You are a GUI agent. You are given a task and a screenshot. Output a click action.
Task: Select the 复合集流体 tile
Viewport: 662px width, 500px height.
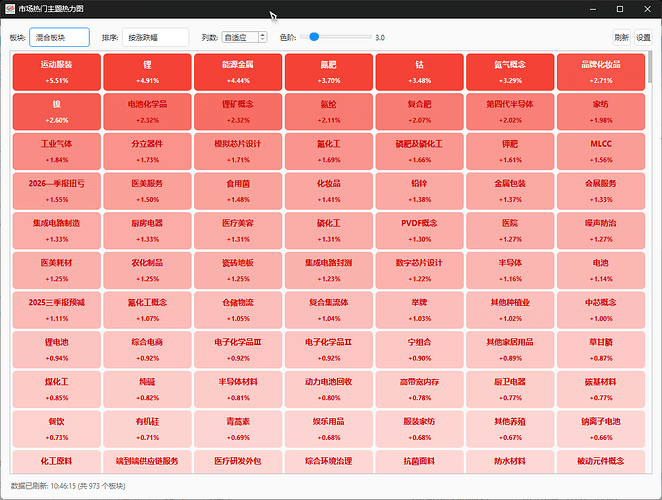[329, 310]
